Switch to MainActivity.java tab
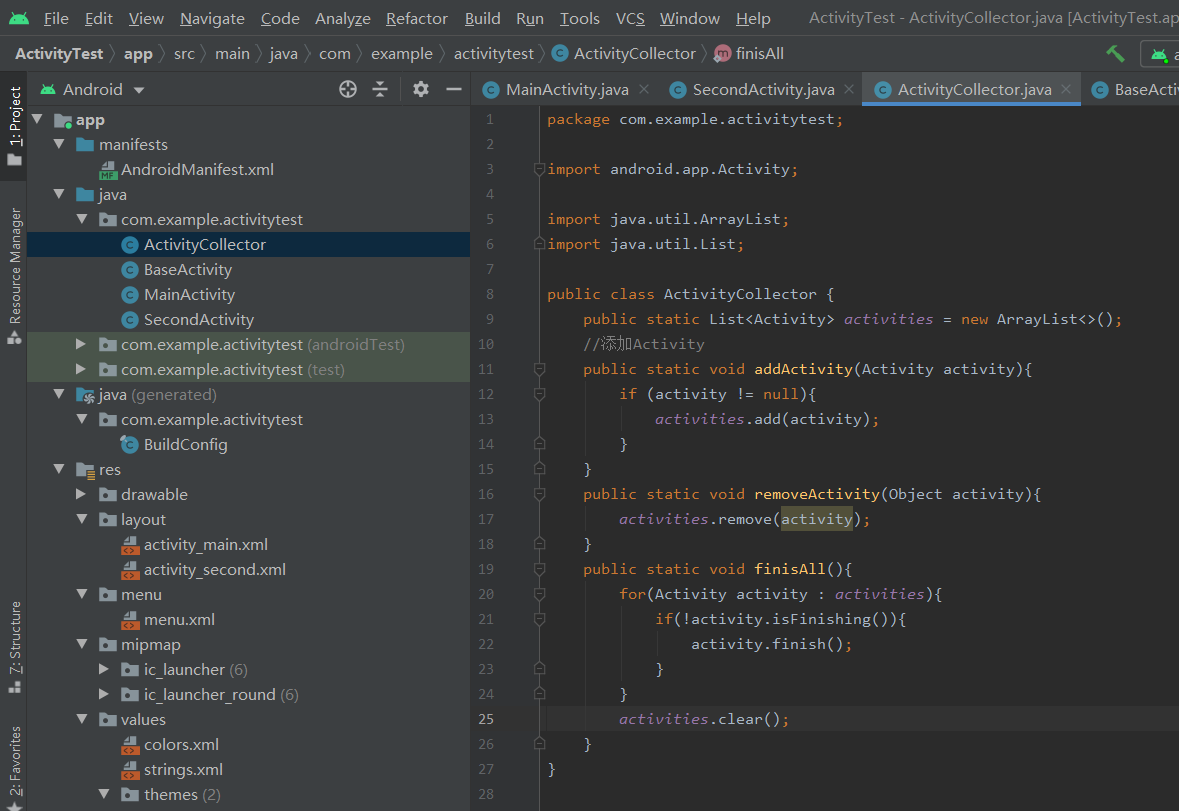This screenshot has height=811, width=1179. click(567, 89)
